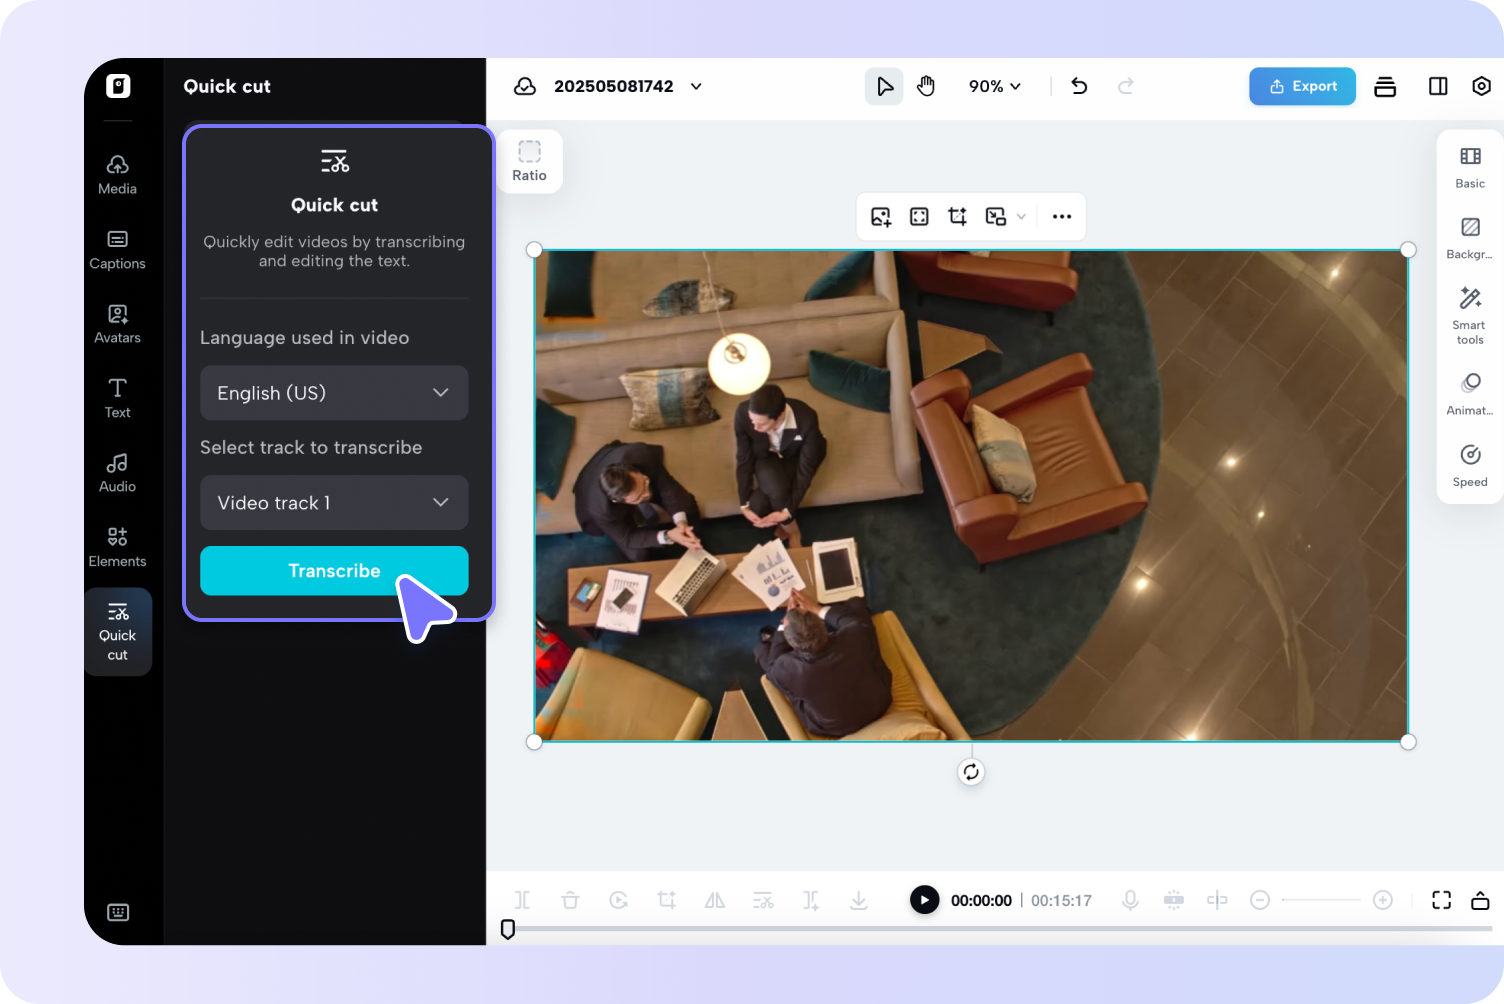Select the flip icon in the timeline toolbar

[x=714, y=899]
